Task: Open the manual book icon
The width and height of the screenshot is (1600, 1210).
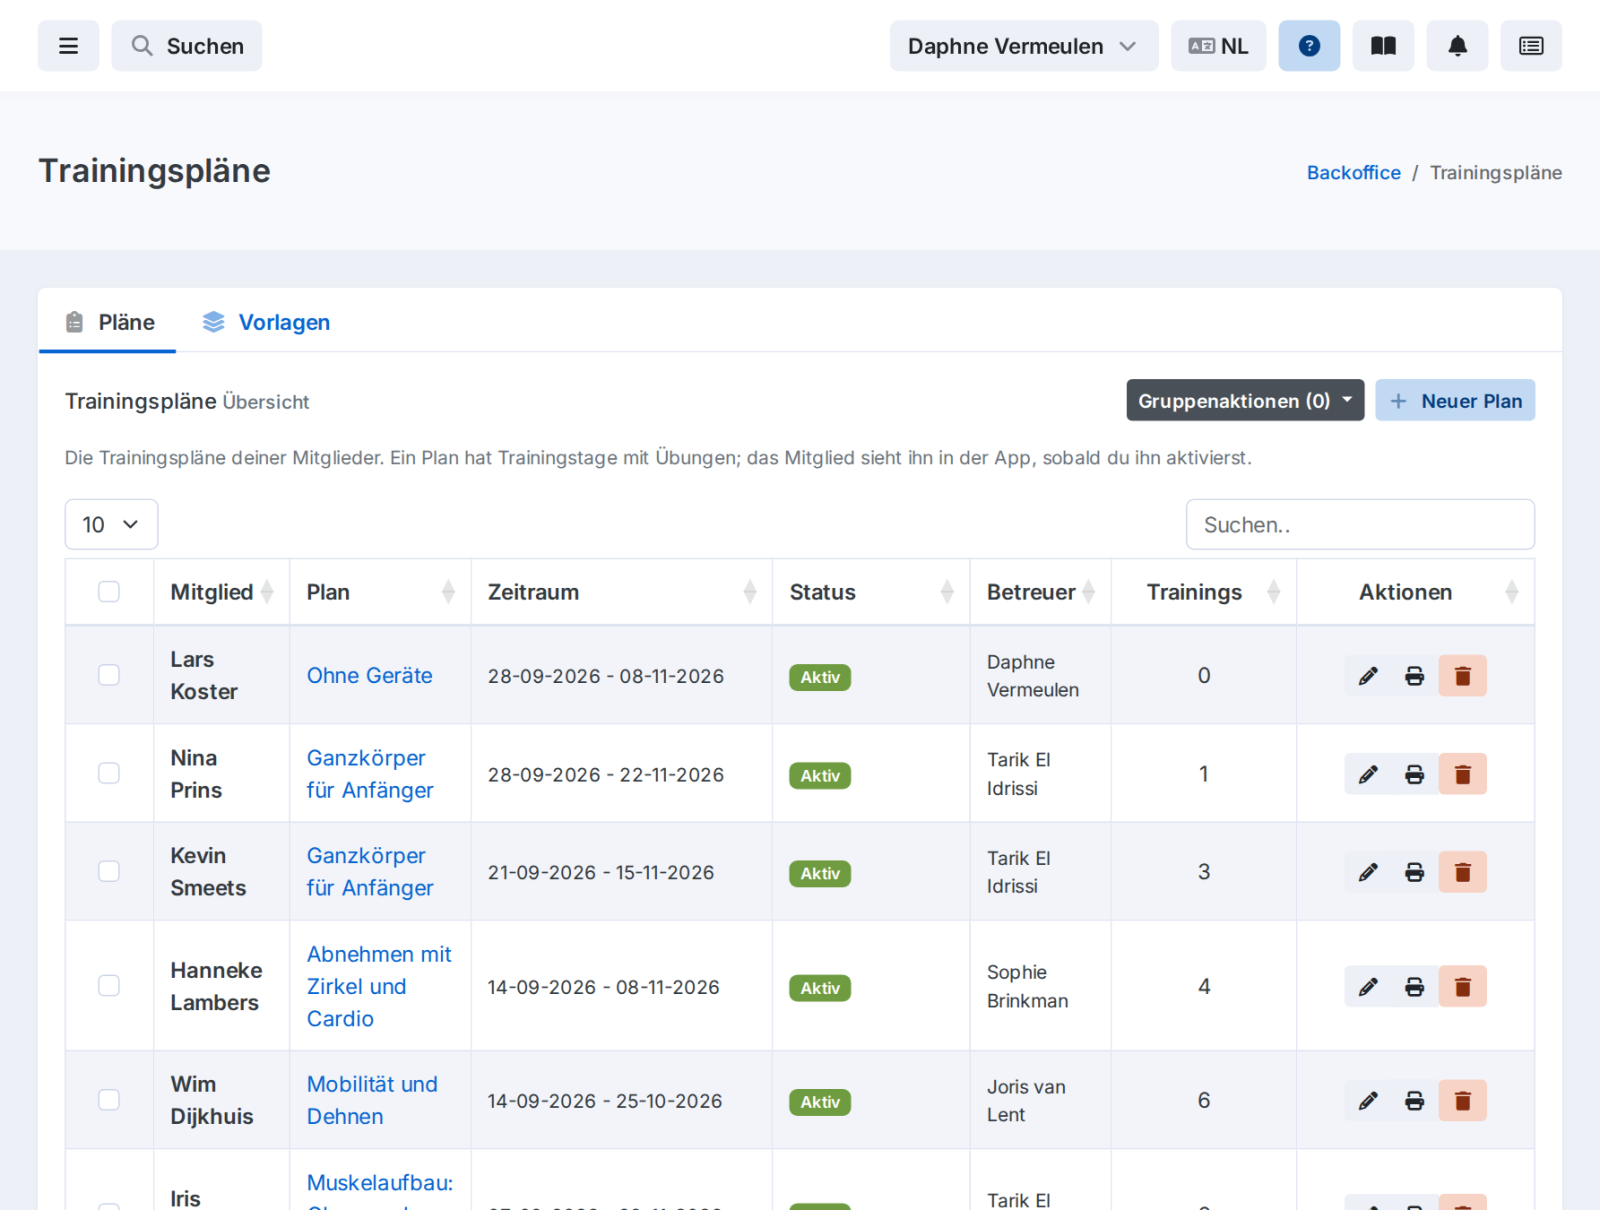Action: pyautogui.click(x=1383, y=46)
